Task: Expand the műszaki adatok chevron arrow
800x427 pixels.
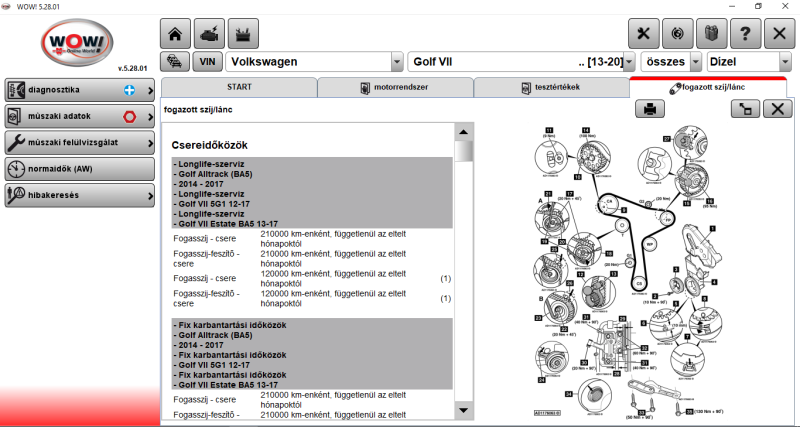Action: click(x=151, y=117)
